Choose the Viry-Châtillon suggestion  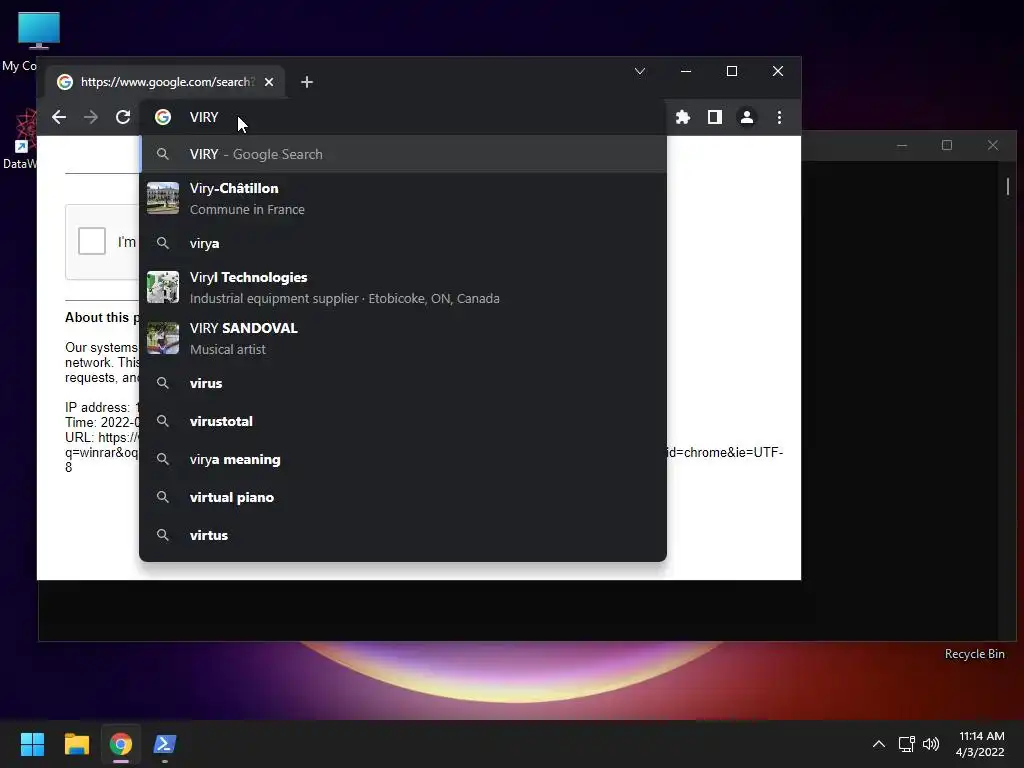(x=403, y=199)
